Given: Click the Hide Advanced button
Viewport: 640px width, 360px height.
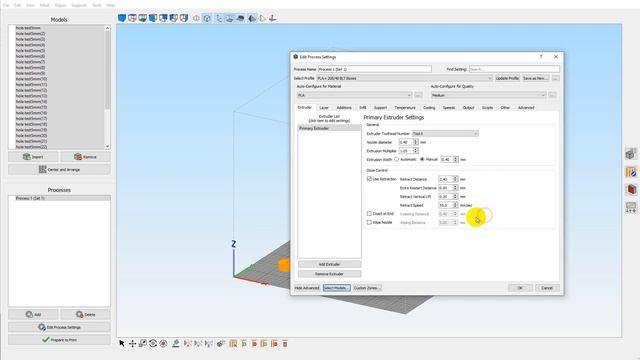Looking at the screenshot, I should point(307,288).
